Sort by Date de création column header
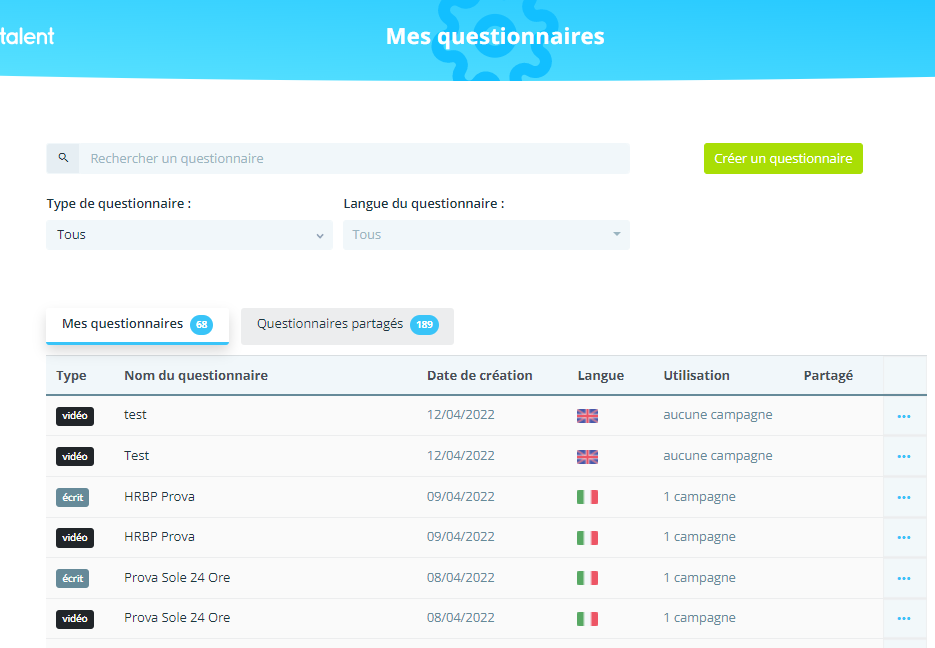This screenshot has height=648, width=935. pyautogui.click(x=479, y=376)
